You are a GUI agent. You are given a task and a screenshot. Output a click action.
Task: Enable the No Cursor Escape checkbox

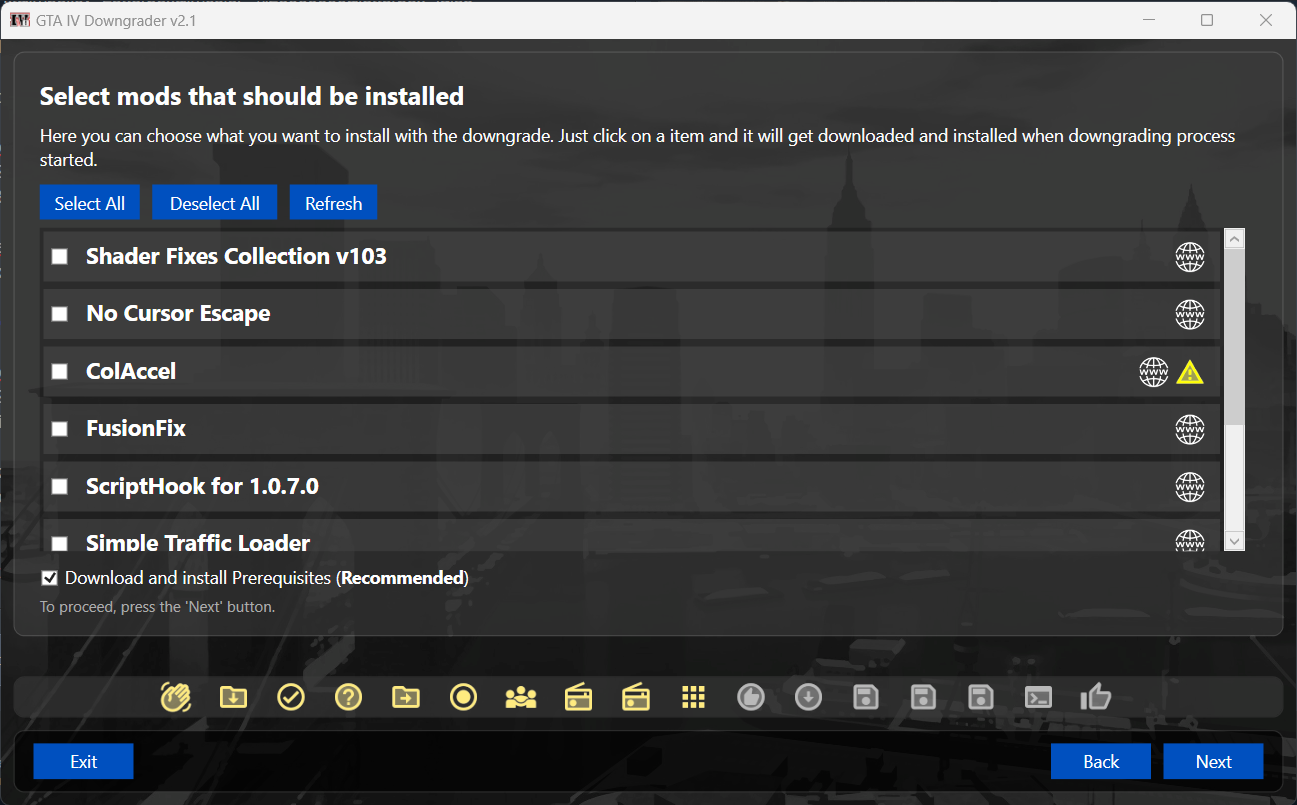tap(60, 314)
